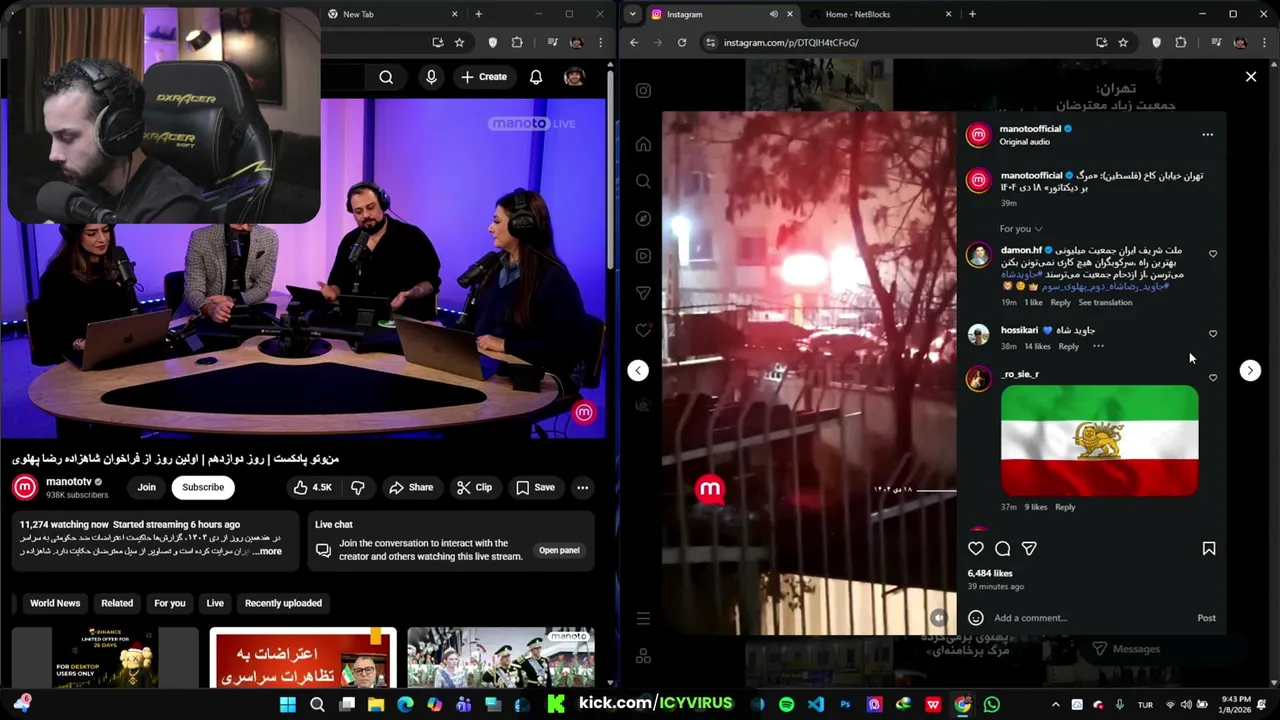Close the Instagram post overlay
Viewport: 1280px width, 720px height.
coord(1251,76)
